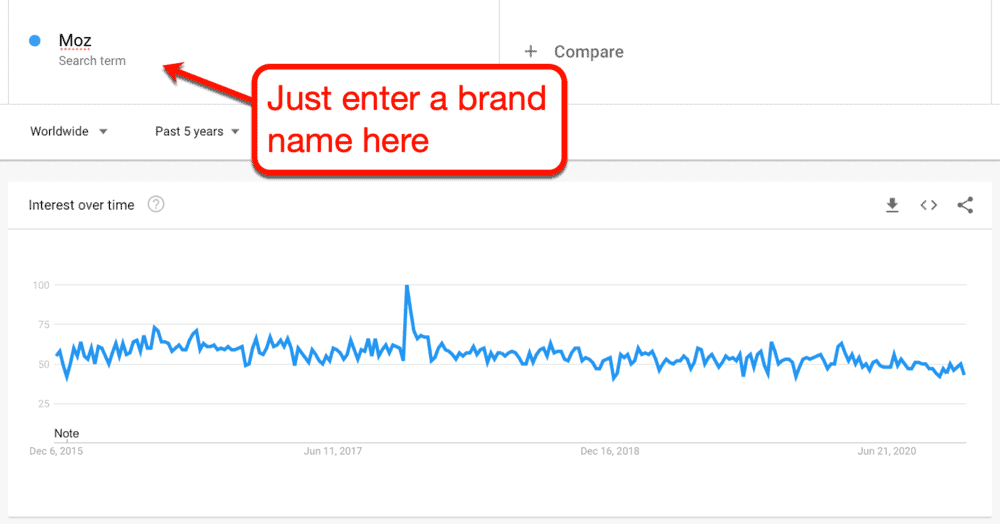This screenshot has width=1000, height=524.
Task: Click the peak spike of the trend line
Action: 406,287
